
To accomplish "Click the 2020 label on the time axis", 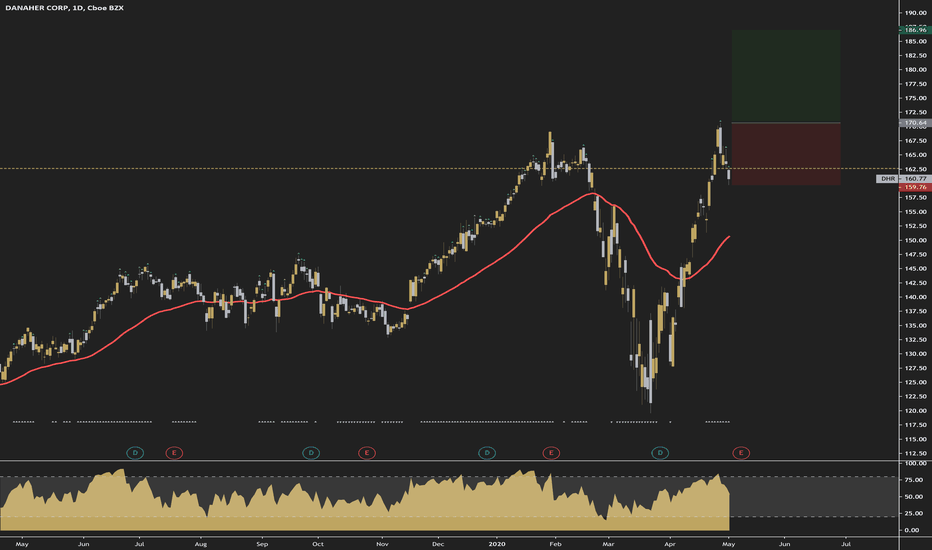I will pyautogui.click(x=496, y=544).
